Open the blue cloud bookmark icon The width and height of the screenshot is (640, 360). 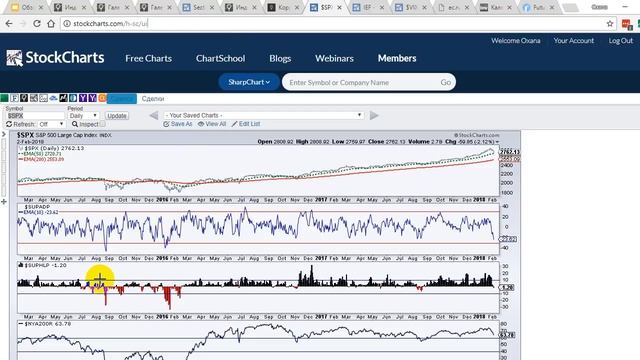coord(53,98)
